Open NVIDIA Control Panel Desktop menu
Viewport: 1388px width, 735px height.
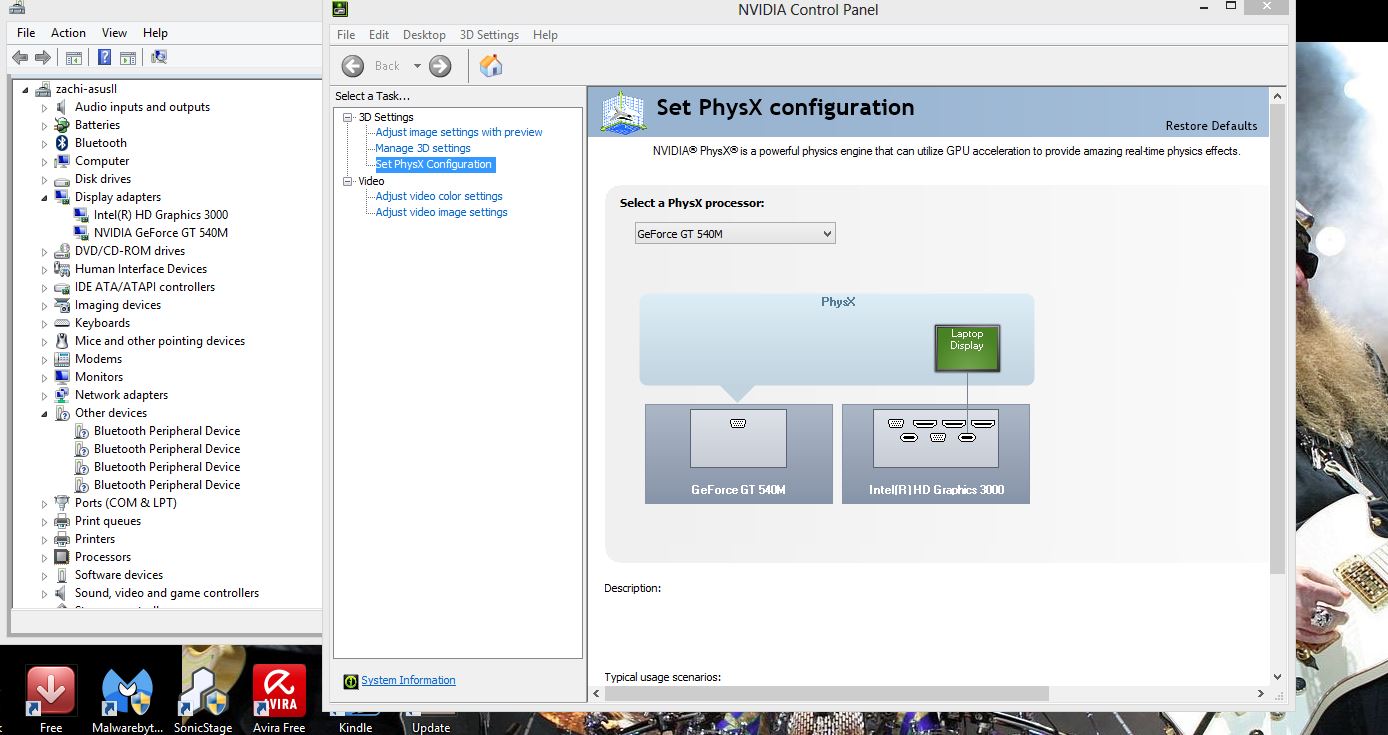pos(424,35)
